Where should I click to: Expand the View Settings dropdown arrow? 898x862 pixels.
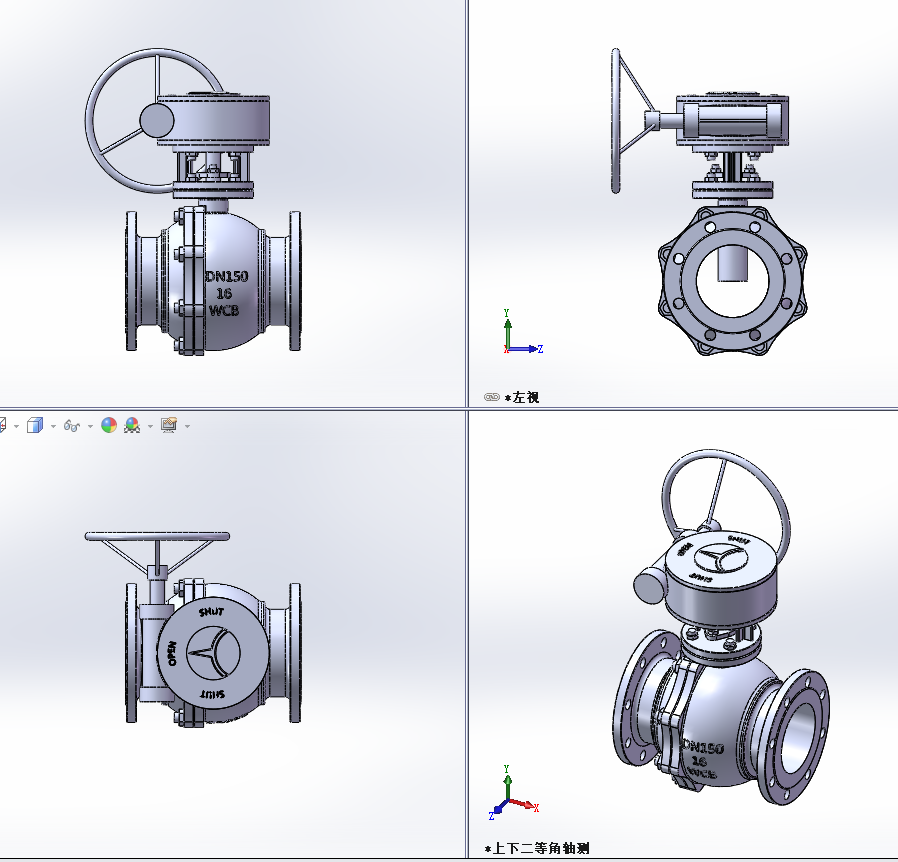187,427
